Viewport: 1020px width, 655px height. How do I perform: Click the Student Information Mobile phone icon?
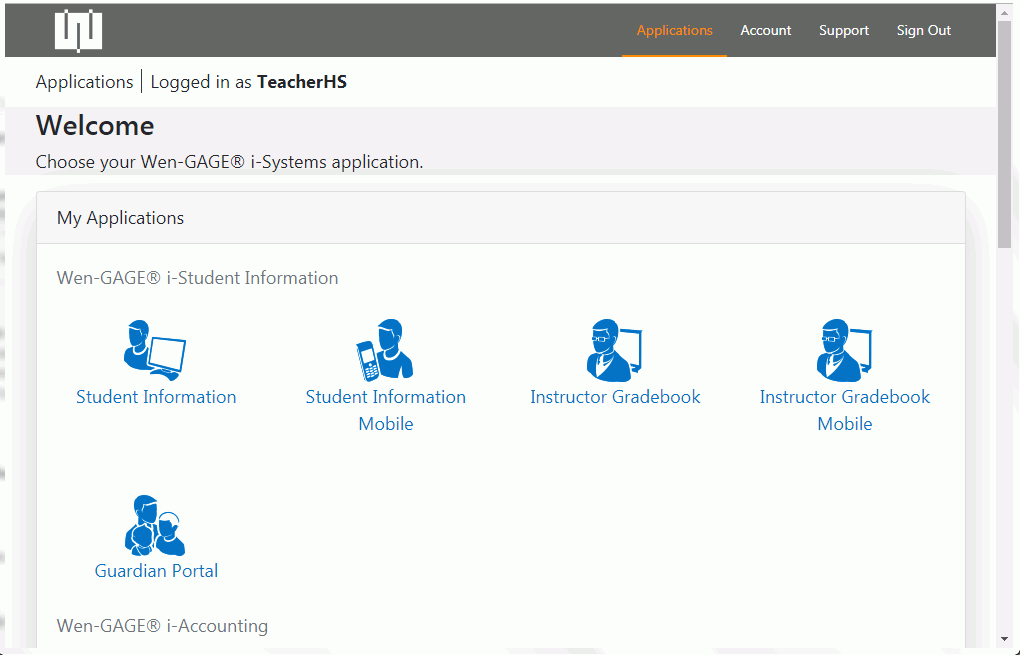click(x=385, y=350)
